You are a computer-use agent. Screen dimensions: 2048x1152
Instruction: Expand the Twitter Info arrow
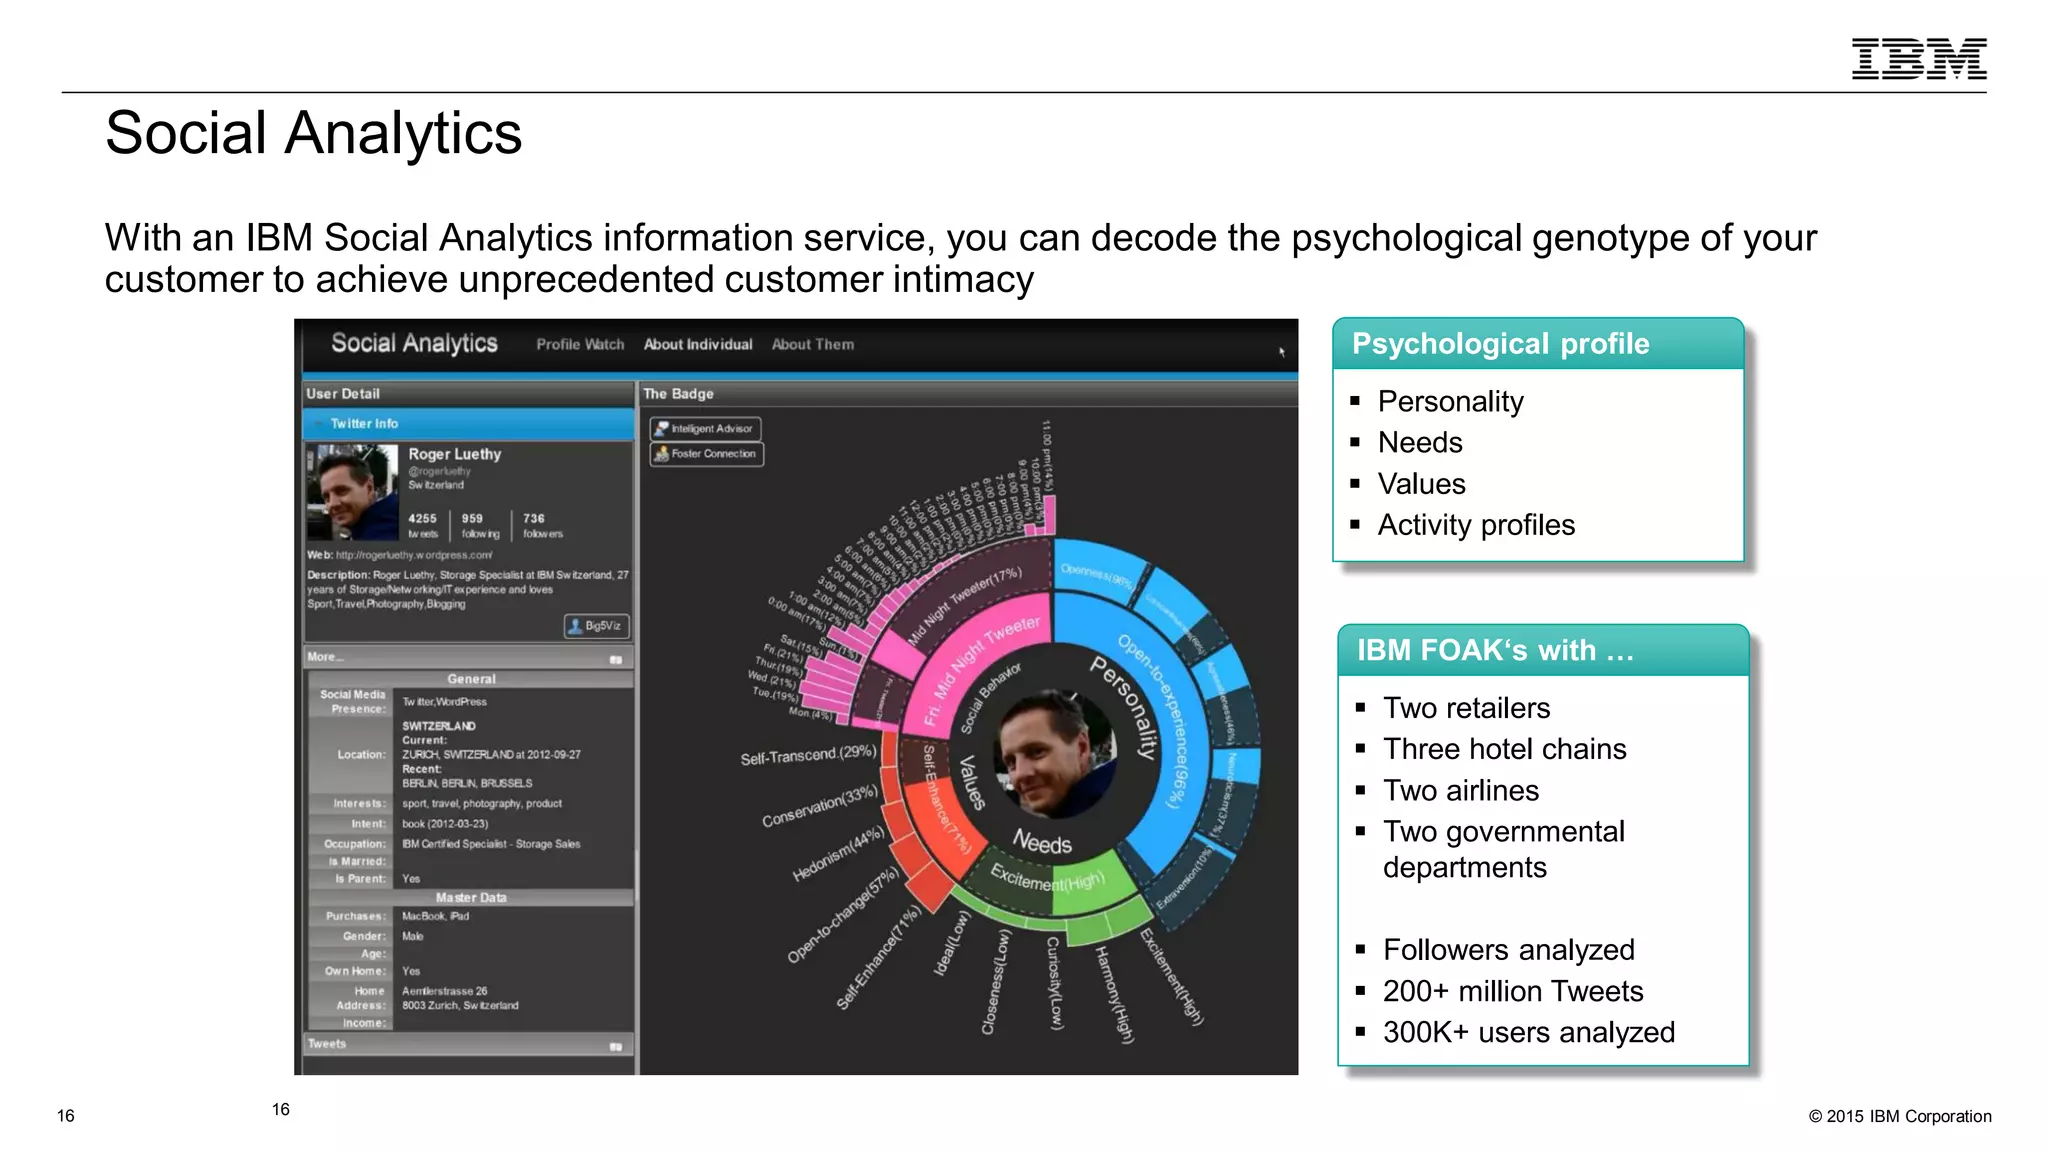(318, 424)
